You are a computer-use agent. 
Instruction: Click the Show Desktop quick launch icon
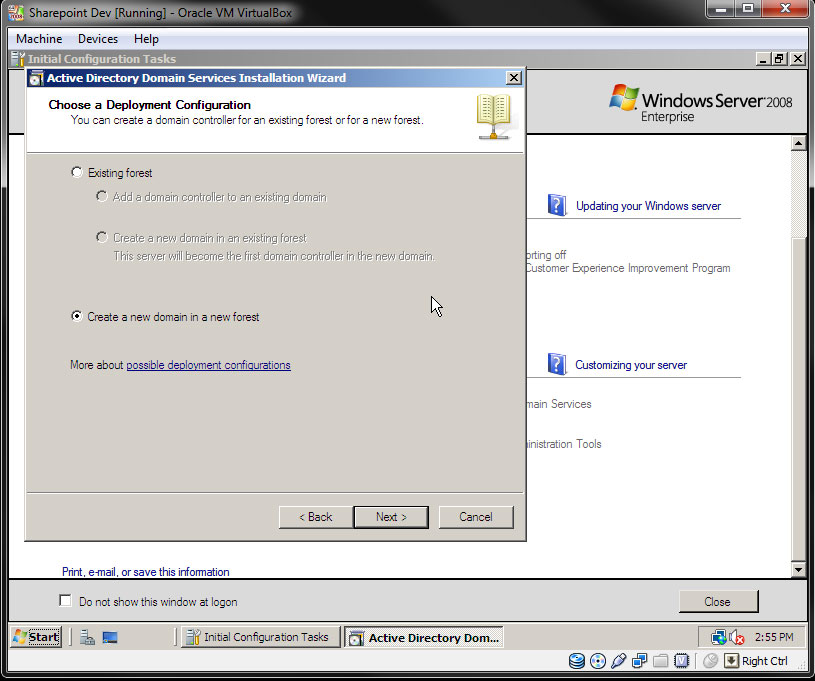(x=110, y=637)
